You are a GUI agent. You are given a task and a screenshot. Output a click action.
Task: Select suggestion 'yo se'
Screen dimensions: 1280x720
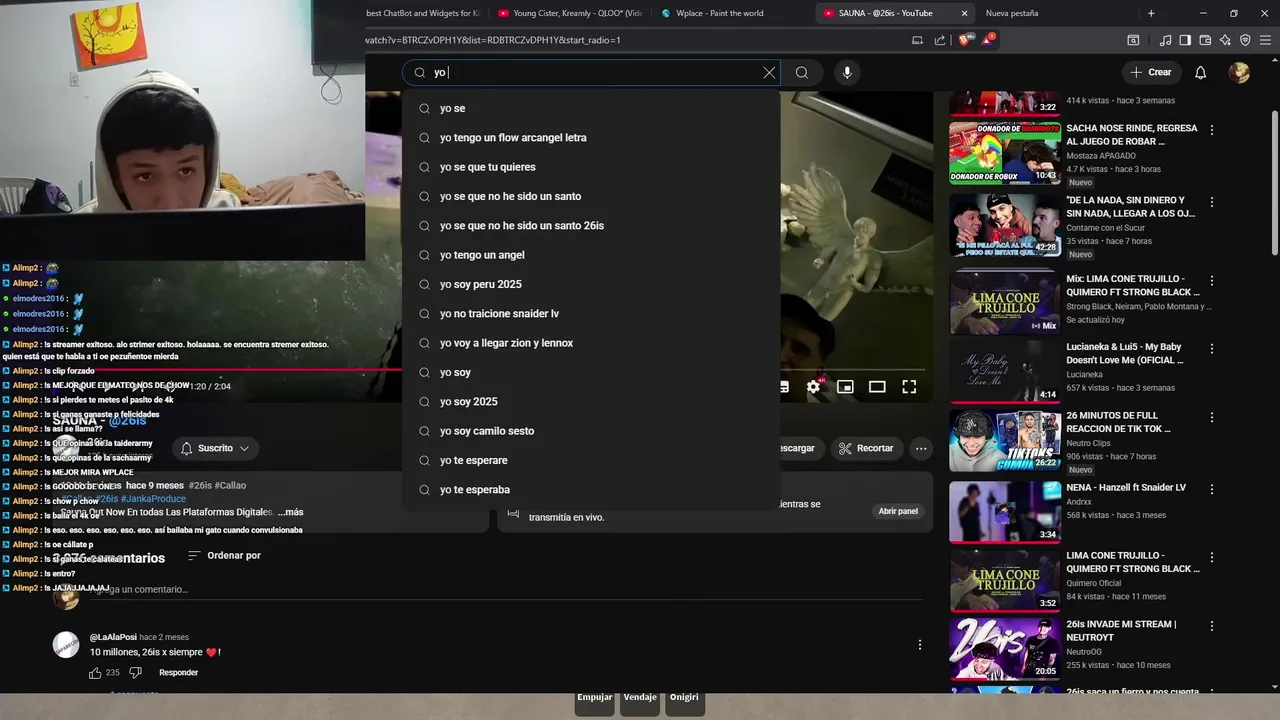(x=591, y=108)
